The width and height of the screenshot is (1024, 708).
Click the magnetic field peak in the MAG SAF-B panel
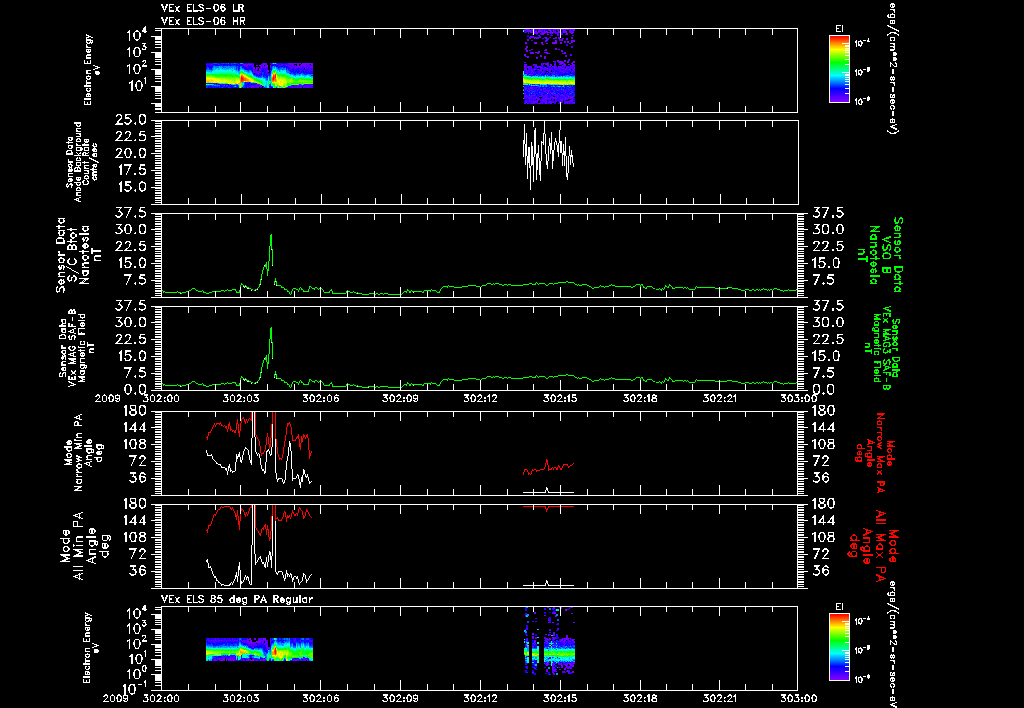271,329
